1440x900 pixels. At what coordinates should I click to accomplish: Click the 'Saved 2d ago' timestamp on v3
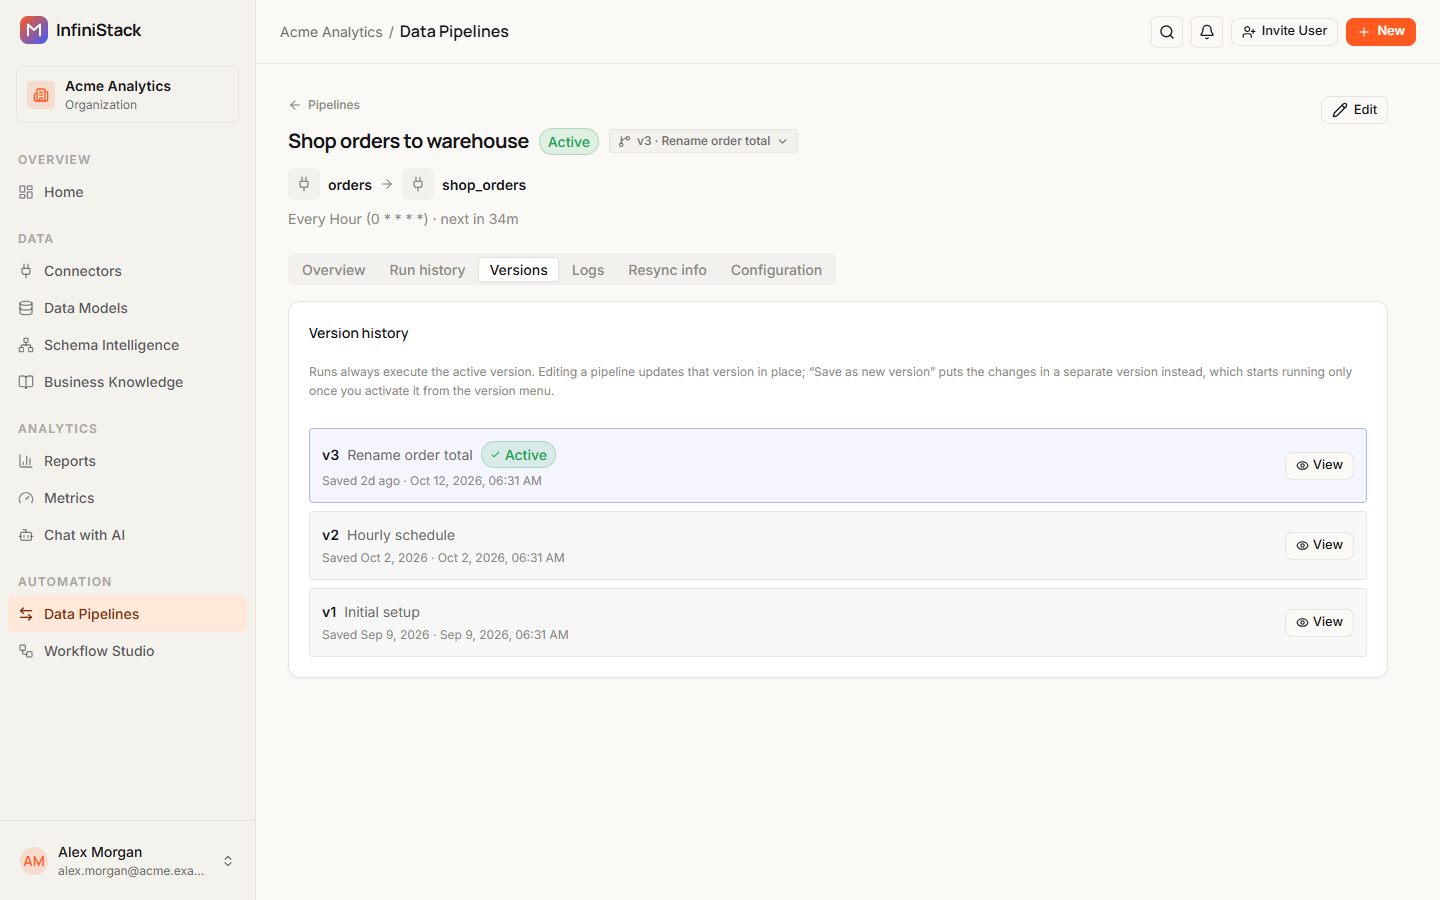[x=361, y=481]
